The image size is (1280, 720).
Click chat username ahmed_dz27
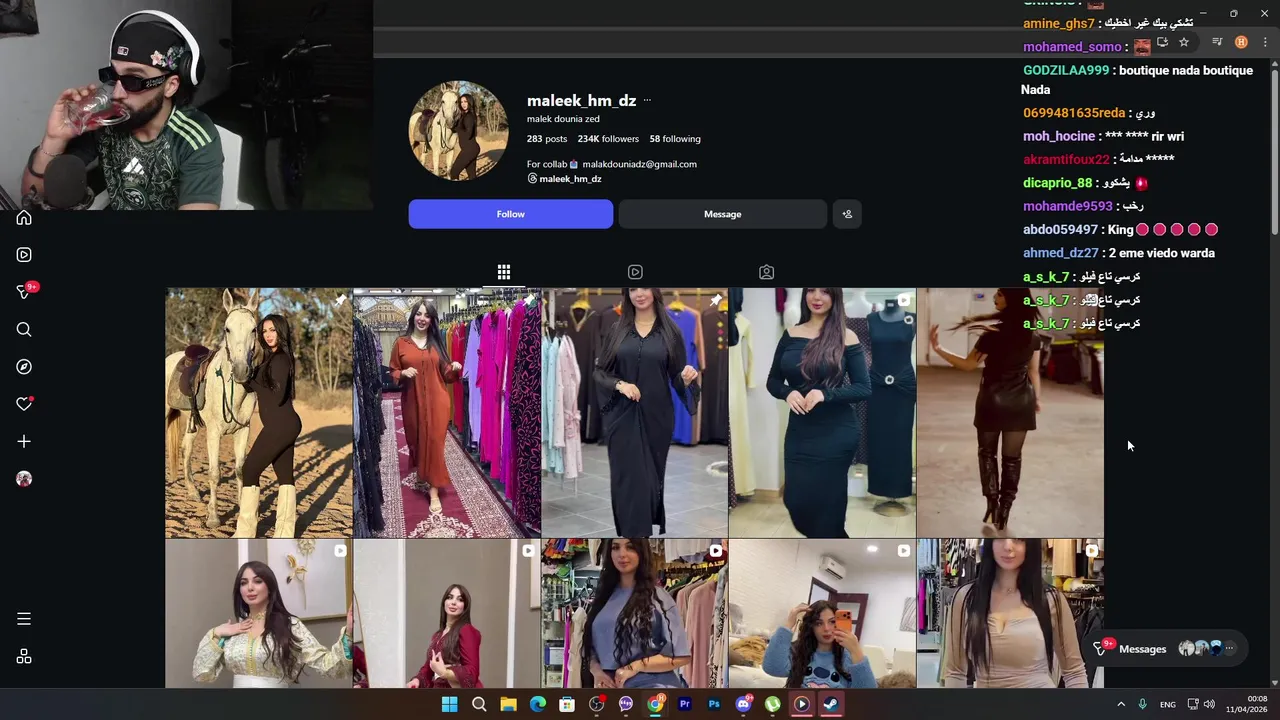(1061, 253)
